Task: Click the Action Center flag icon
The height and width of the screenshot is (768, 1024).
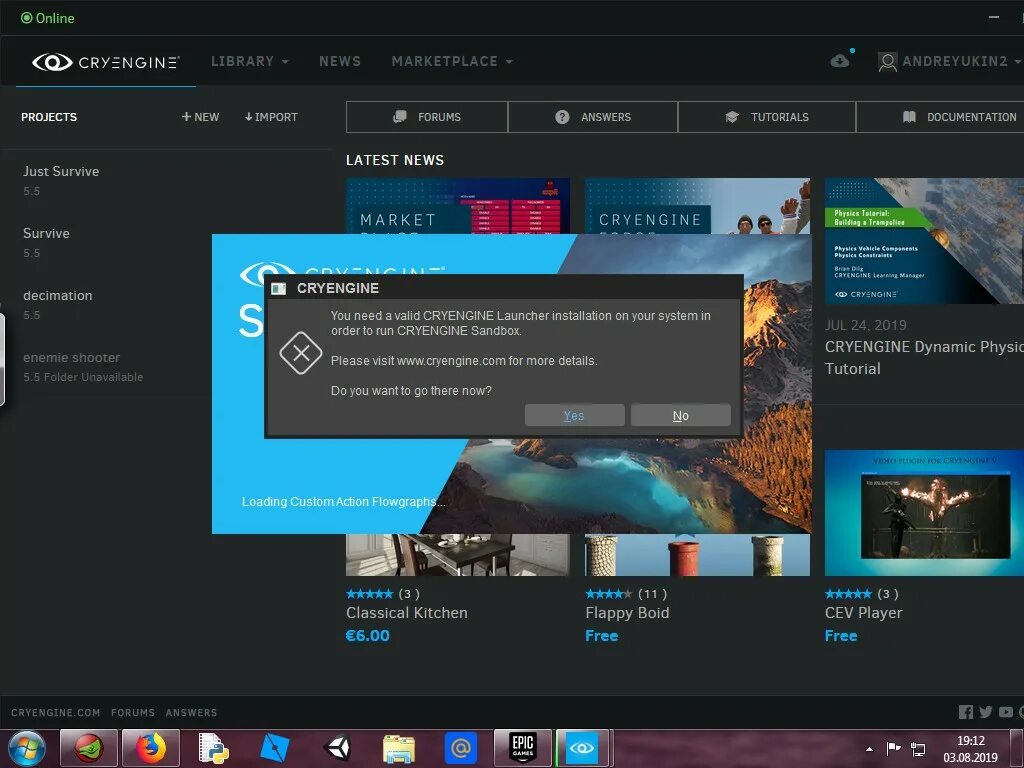Action: tap(893, 748)
